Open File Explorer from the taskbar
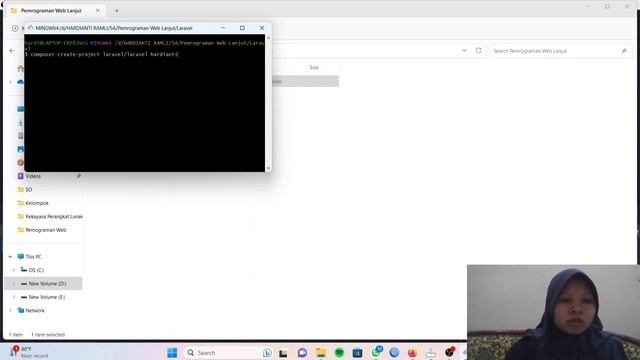The image size is (640, 360). [x=321, y=353]
